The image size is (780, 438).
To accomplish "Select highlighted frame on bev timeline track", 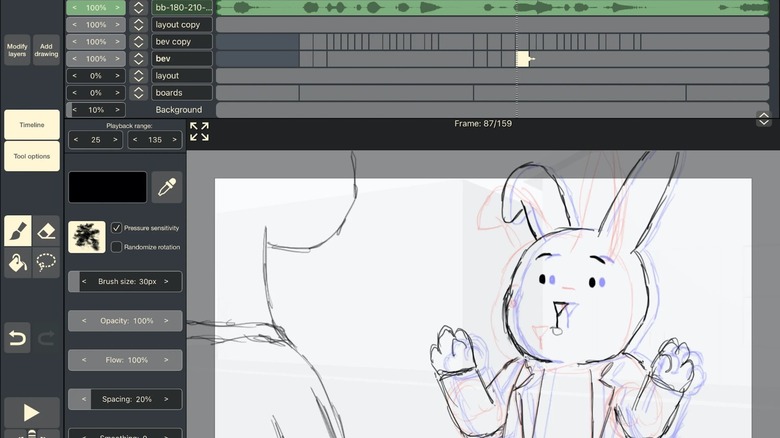I will 522,59.
